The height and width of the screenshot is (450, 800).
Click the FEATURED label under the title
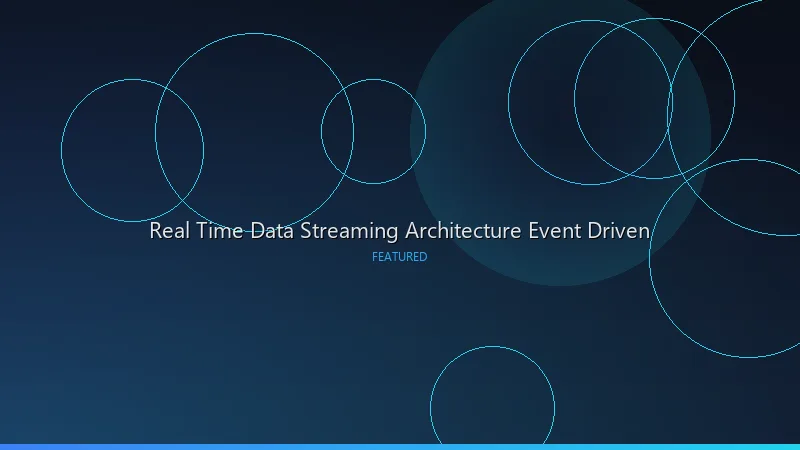pyautogui.click(x=399, y=257)
